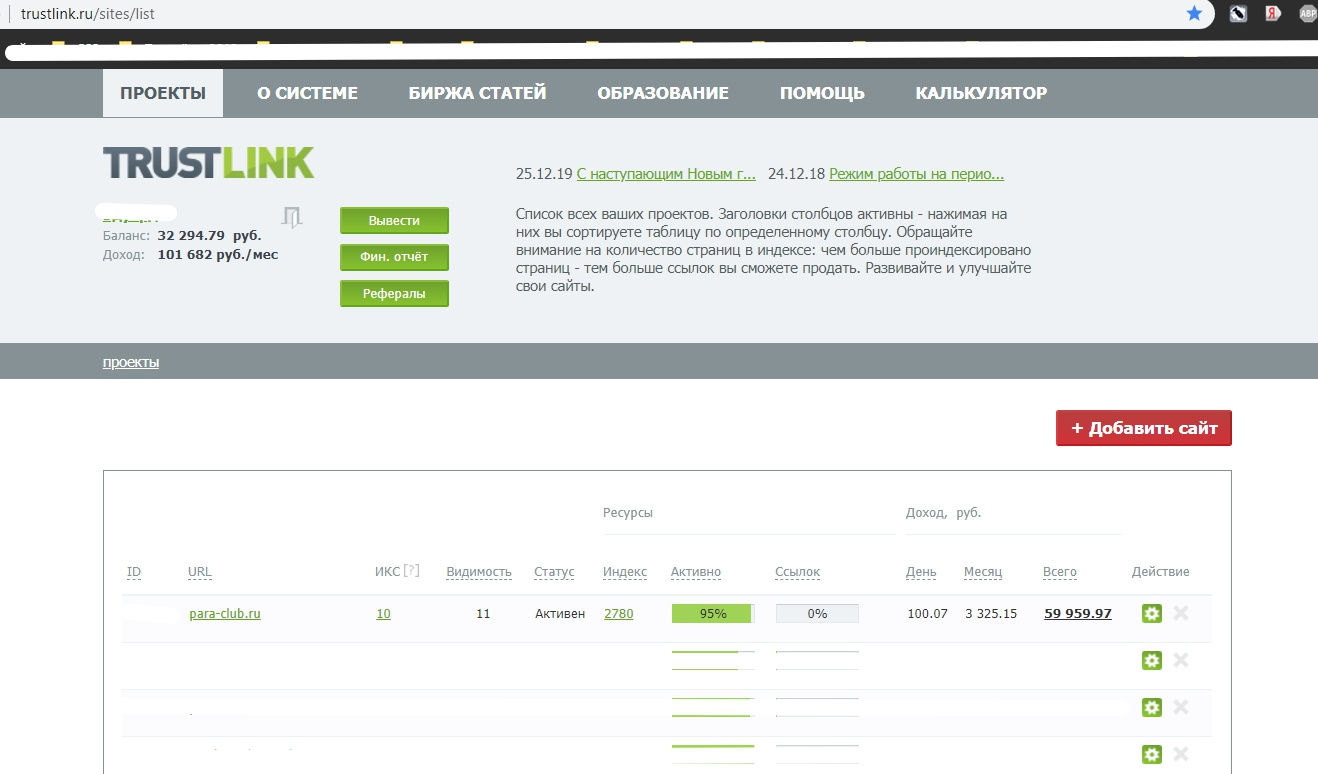
Task: Click the X icon in the row just below para-club.ru
Action: [x=1181, y=660]
